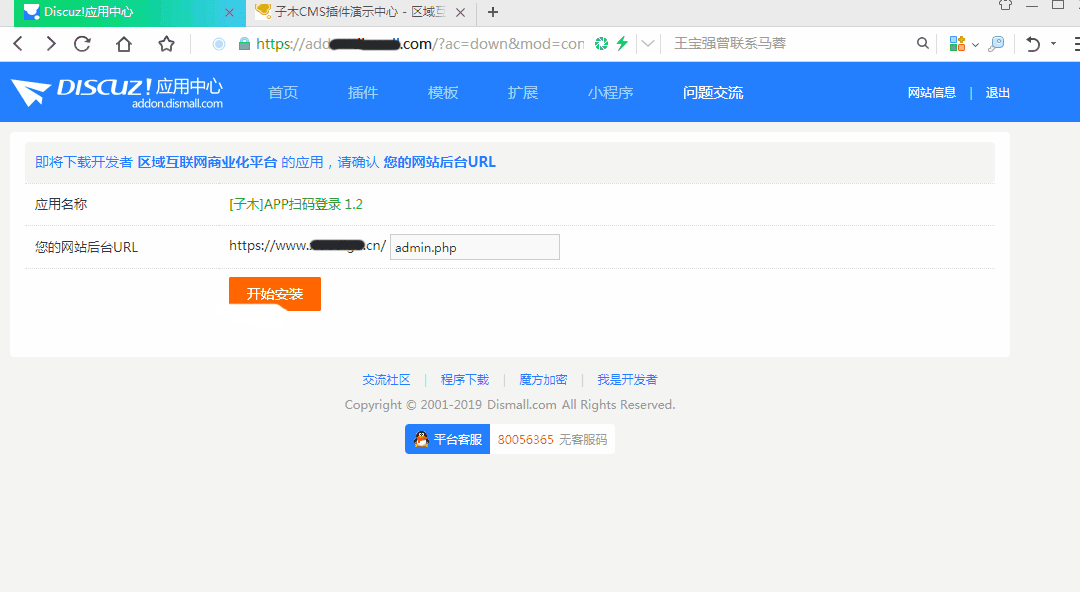
Task: Click the admin.php URL input field
Action: point(474,247)
